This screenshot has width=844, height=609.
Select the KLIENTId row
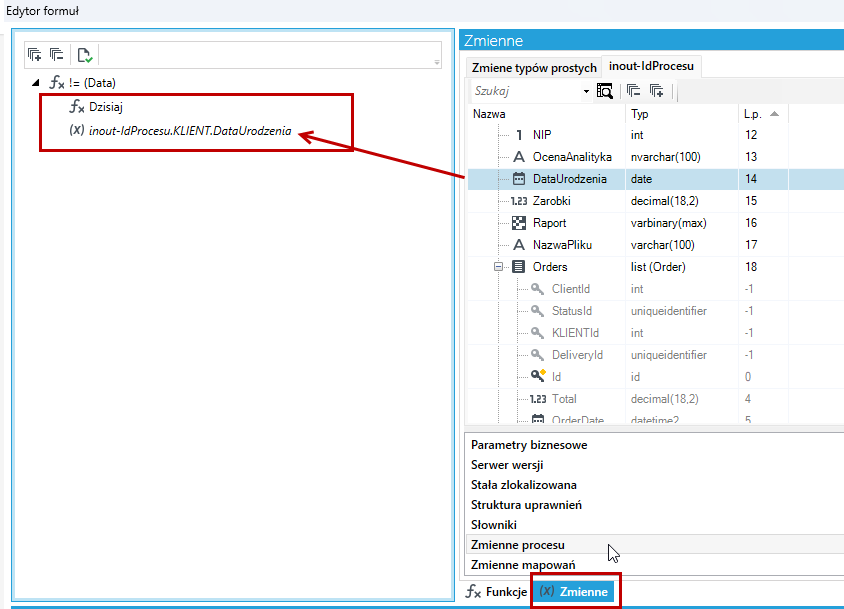[656, 333]
